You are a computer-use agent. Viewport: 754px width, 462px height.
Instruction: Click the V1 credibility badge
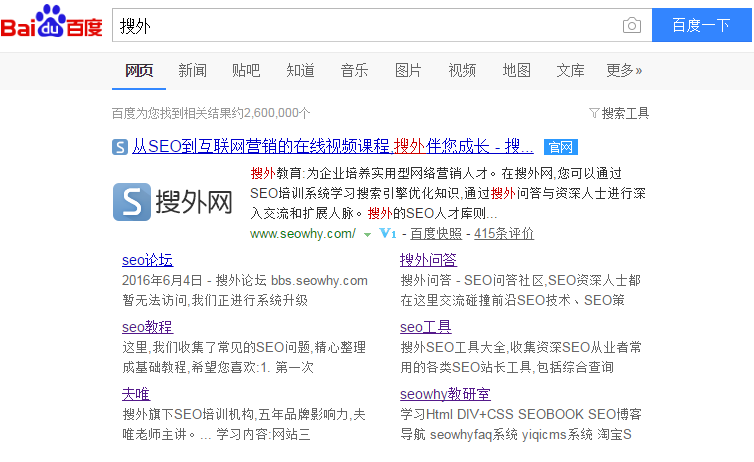[388, 234]
